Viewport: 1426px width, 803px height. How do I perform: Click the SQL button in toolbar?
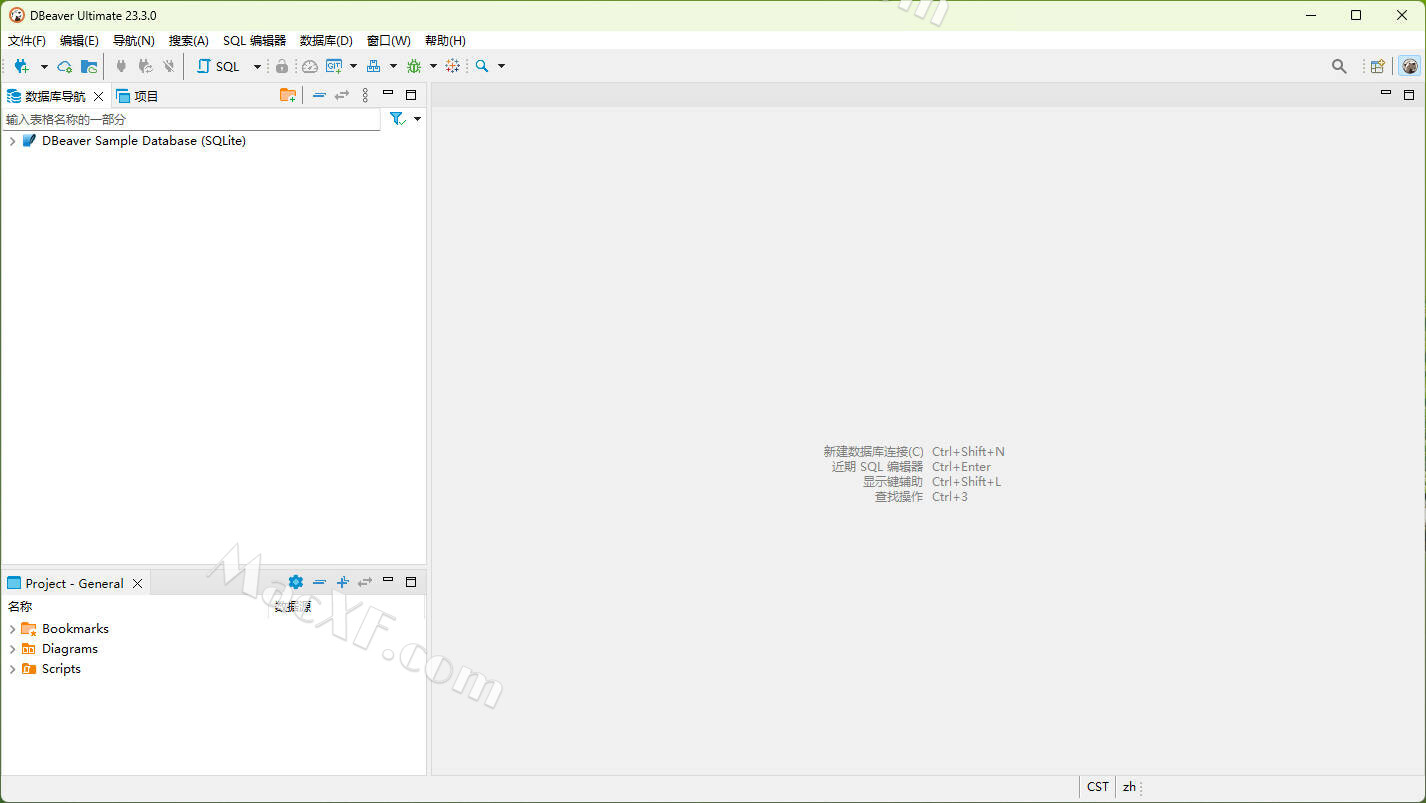click(x=219, y=66)
